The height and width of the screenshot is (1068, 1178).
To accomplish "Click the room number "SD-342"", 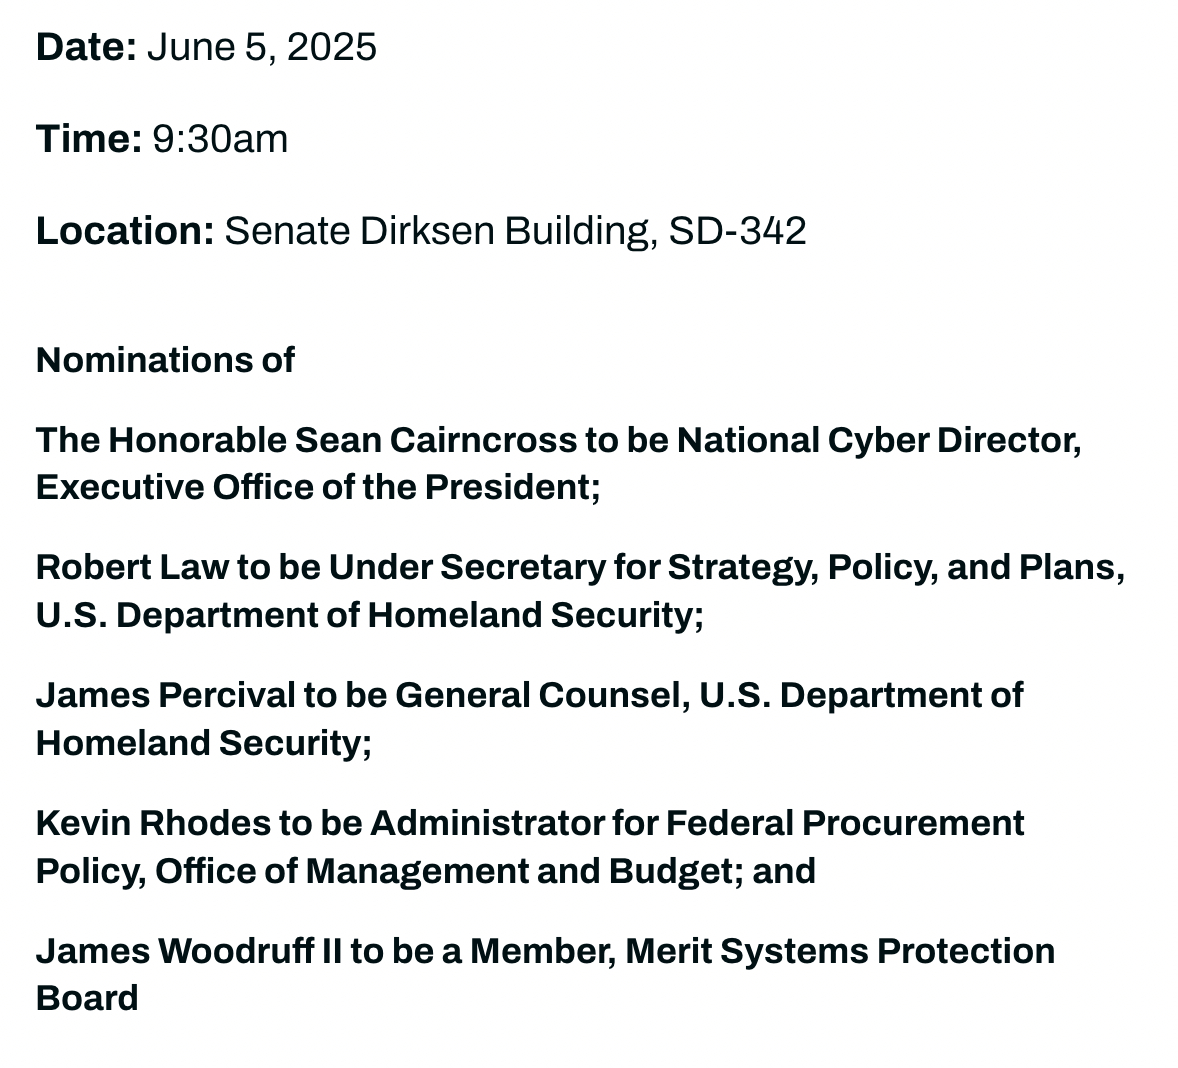I will [737, 231].
